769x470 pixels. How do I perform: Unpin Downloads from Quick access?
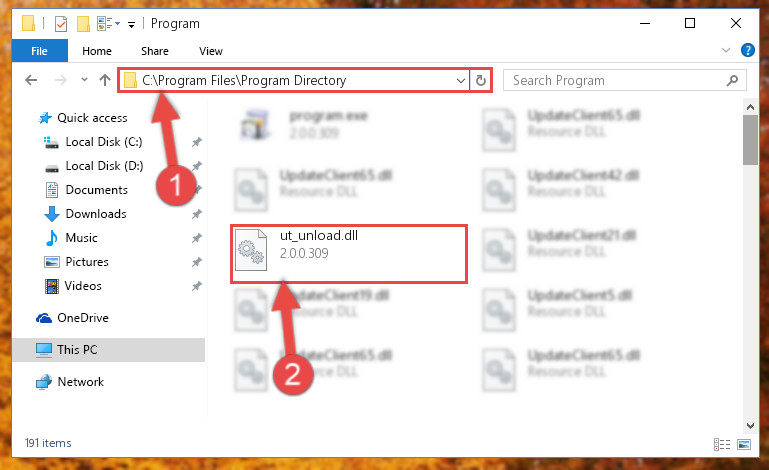coord(197,214)
